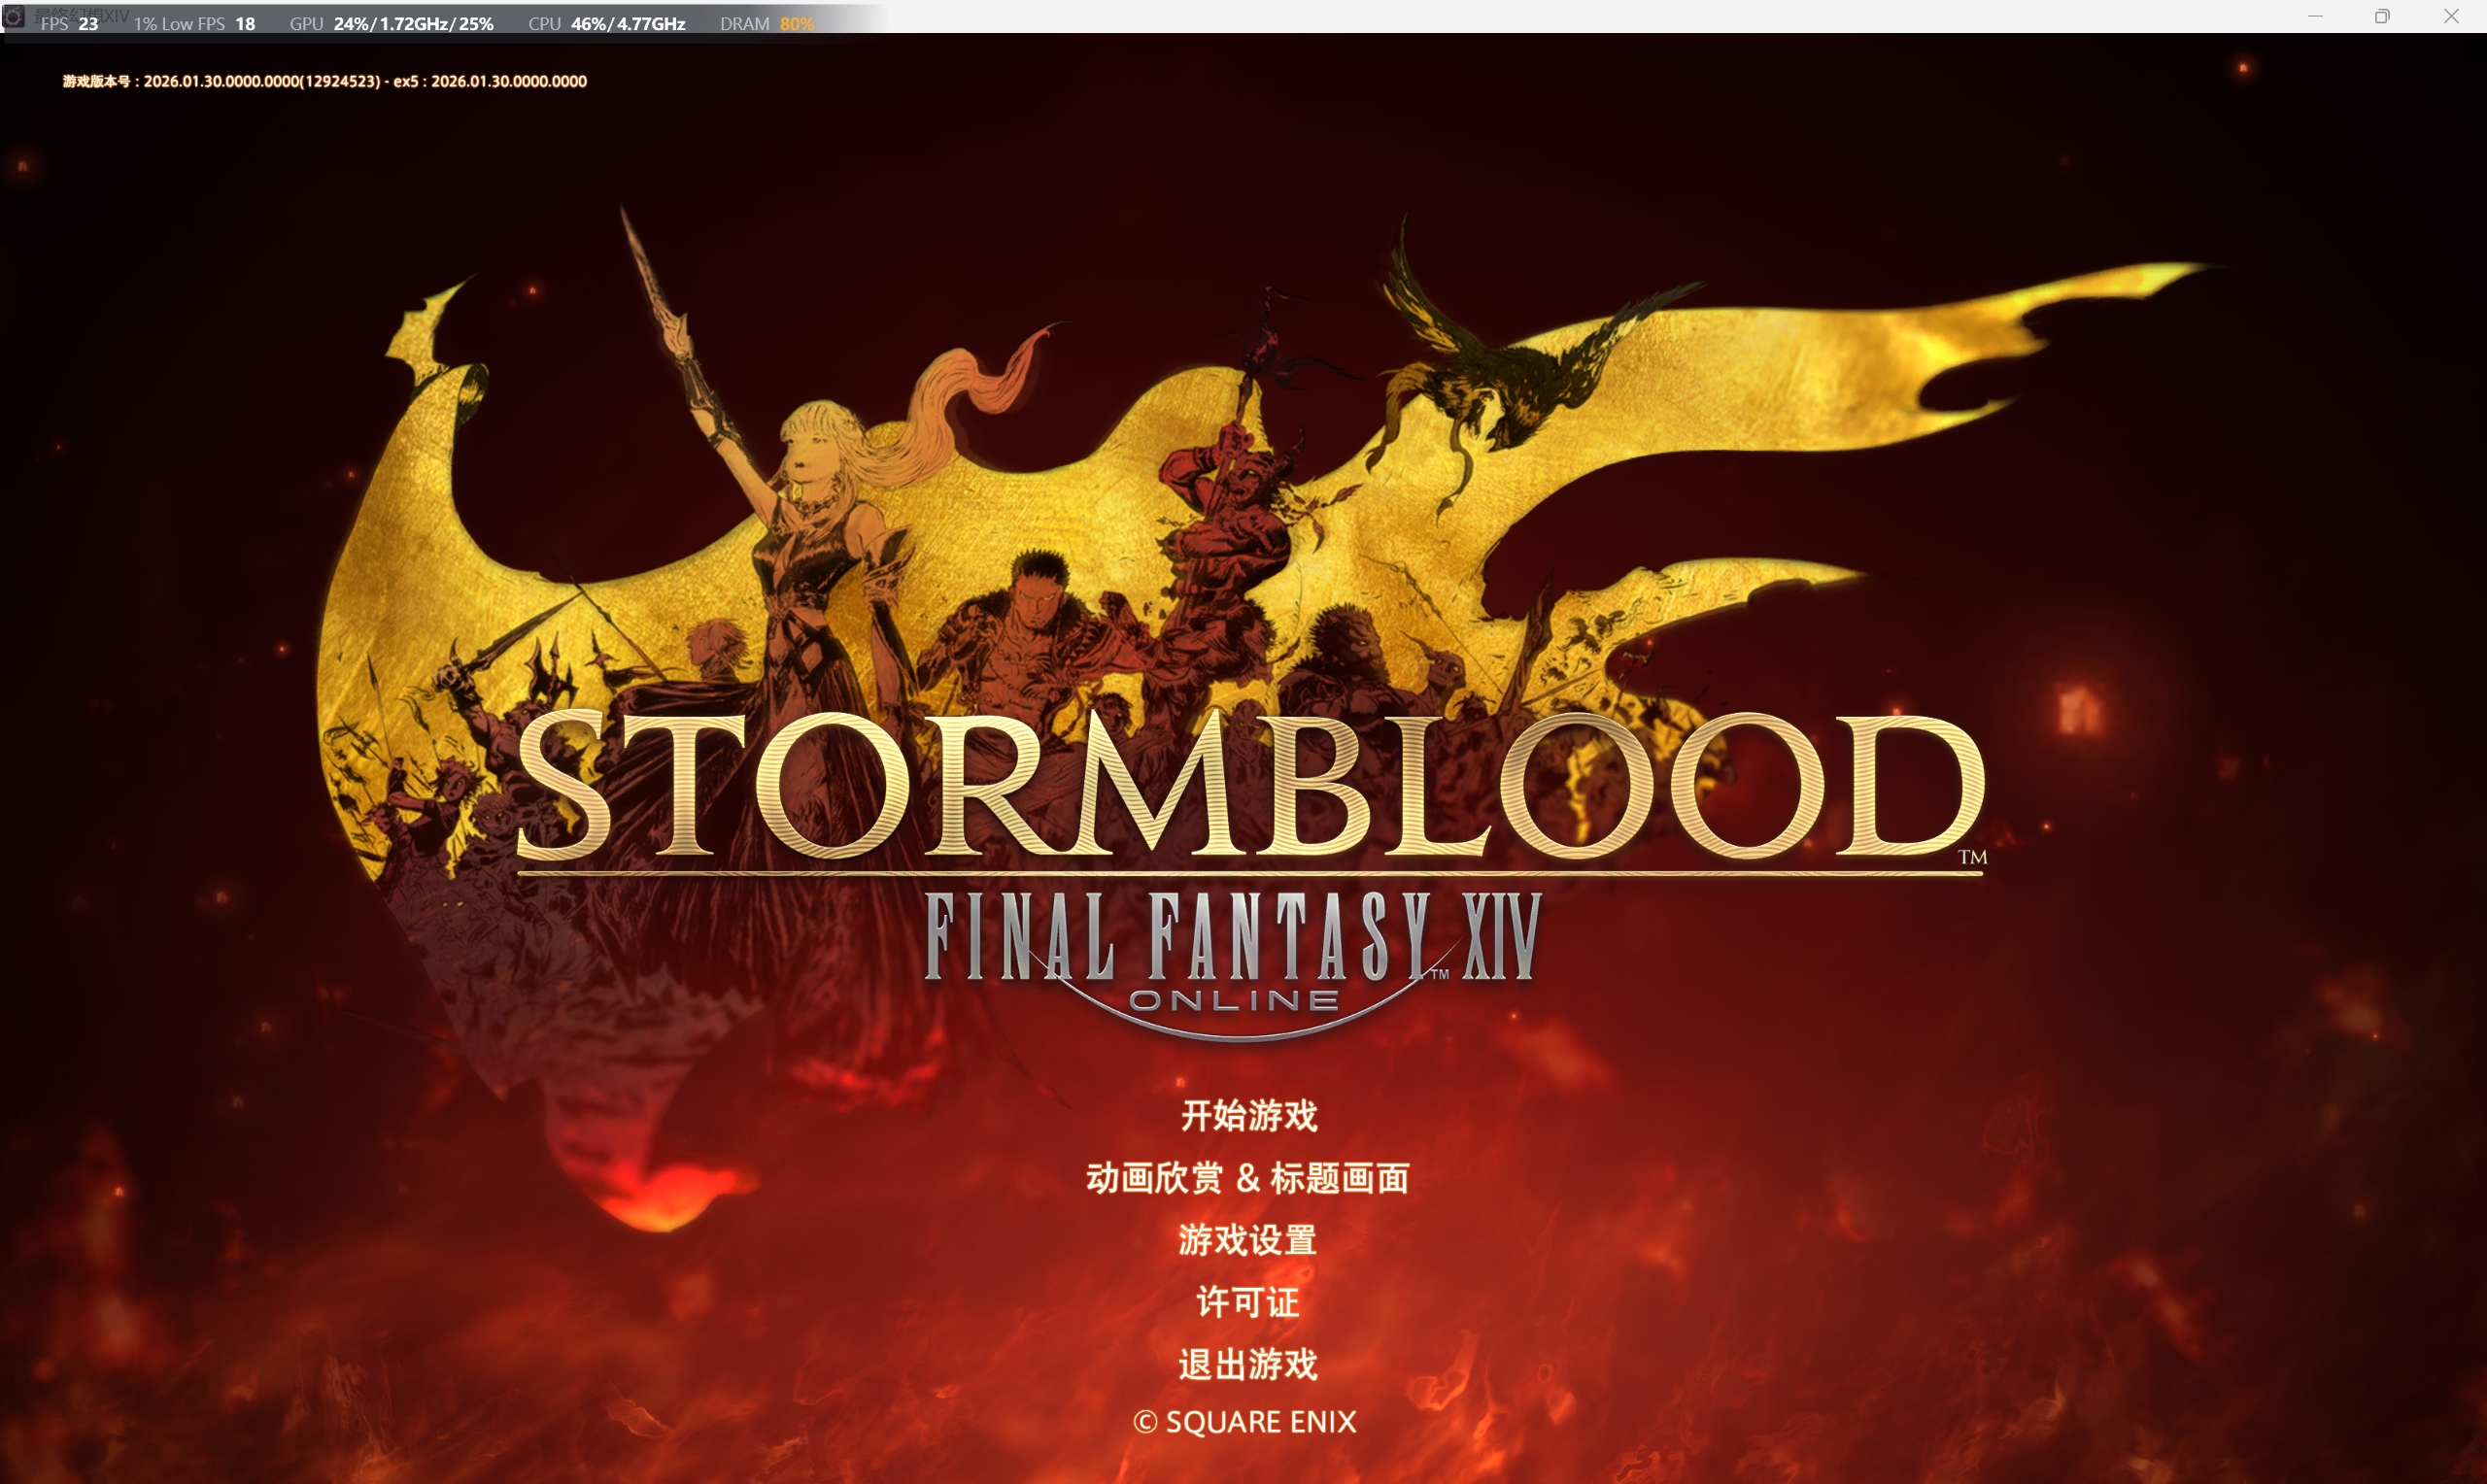Open 动画欣赏 & 标题画面 menu entry
This screenshot has width=2487, height=1484.
tap(1247, 1178)
